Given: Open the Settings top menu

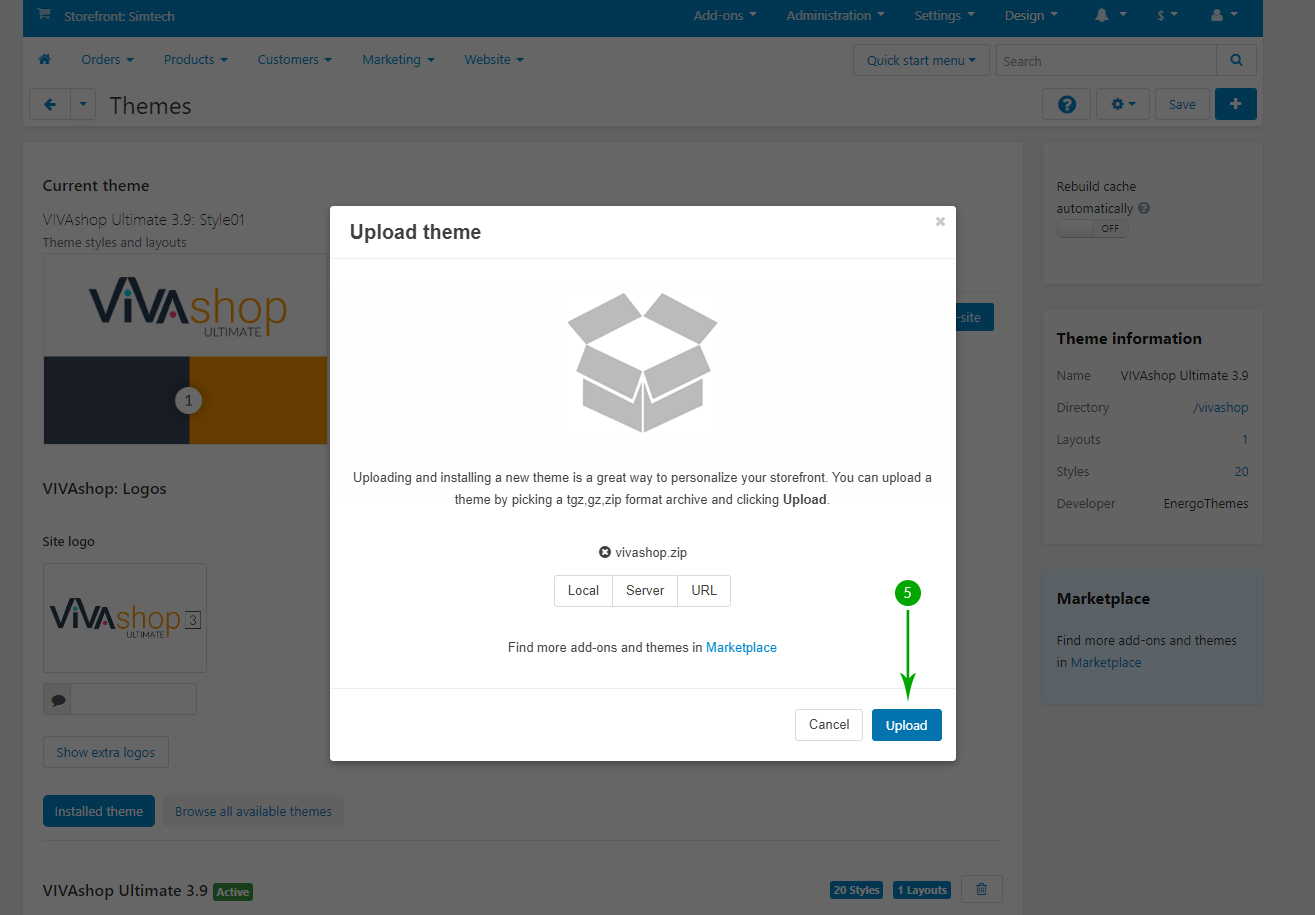Looking at the screenshot, I should pos(945,15).
